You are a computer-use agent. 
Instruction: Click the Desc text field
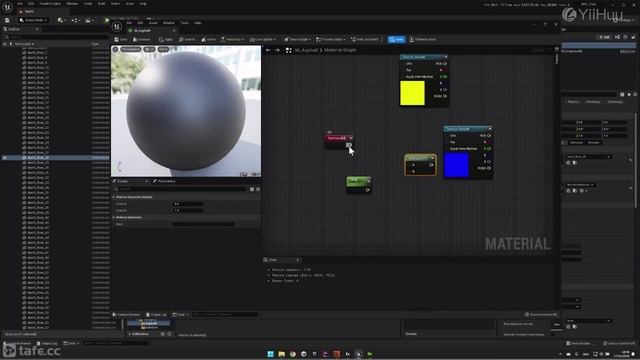pos(204,224)
